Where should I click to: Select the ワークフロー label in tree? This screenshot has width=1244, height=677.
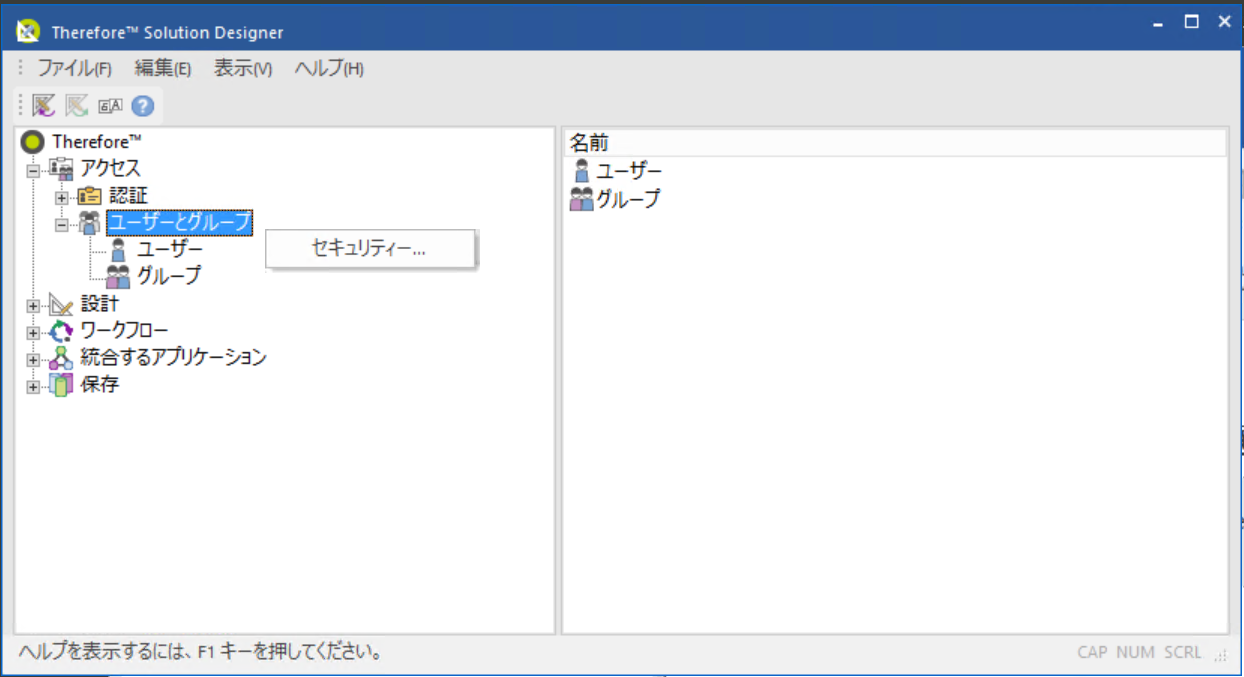coord(124,331)
